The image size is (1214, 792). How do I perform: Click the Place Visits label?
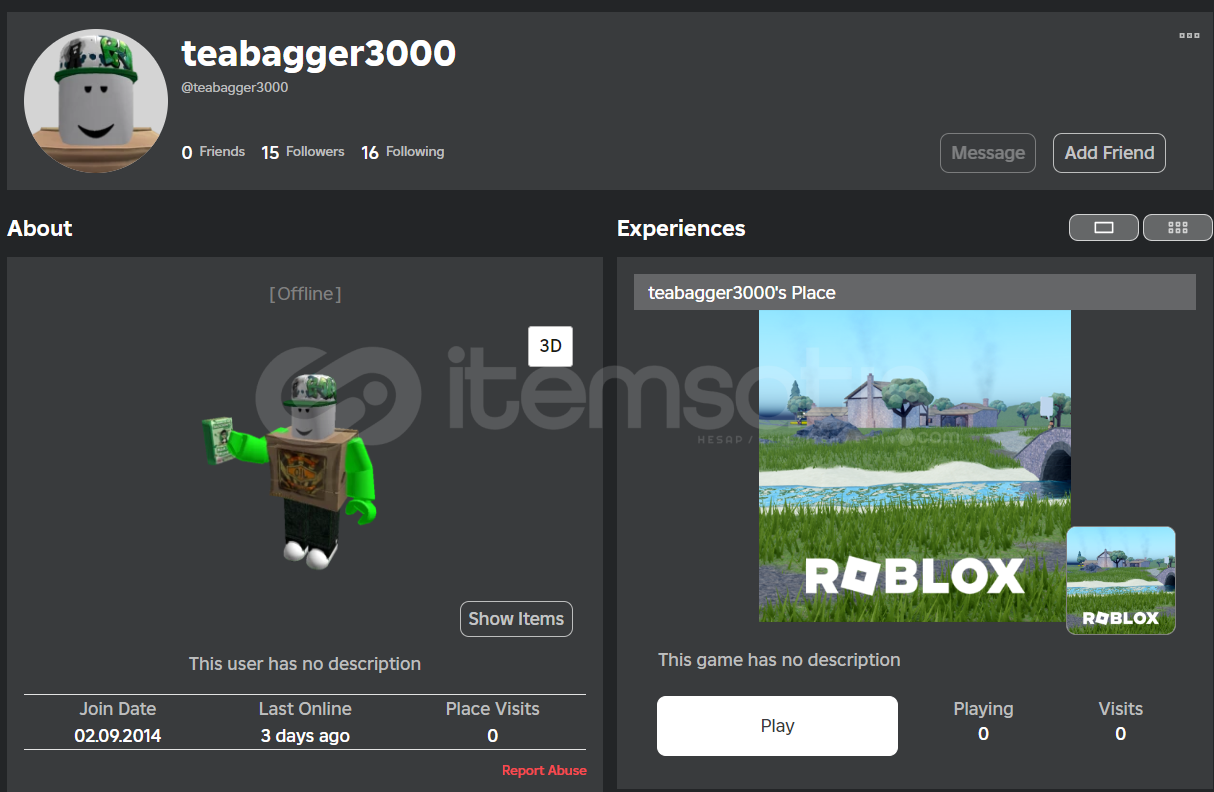click(493, 709)
